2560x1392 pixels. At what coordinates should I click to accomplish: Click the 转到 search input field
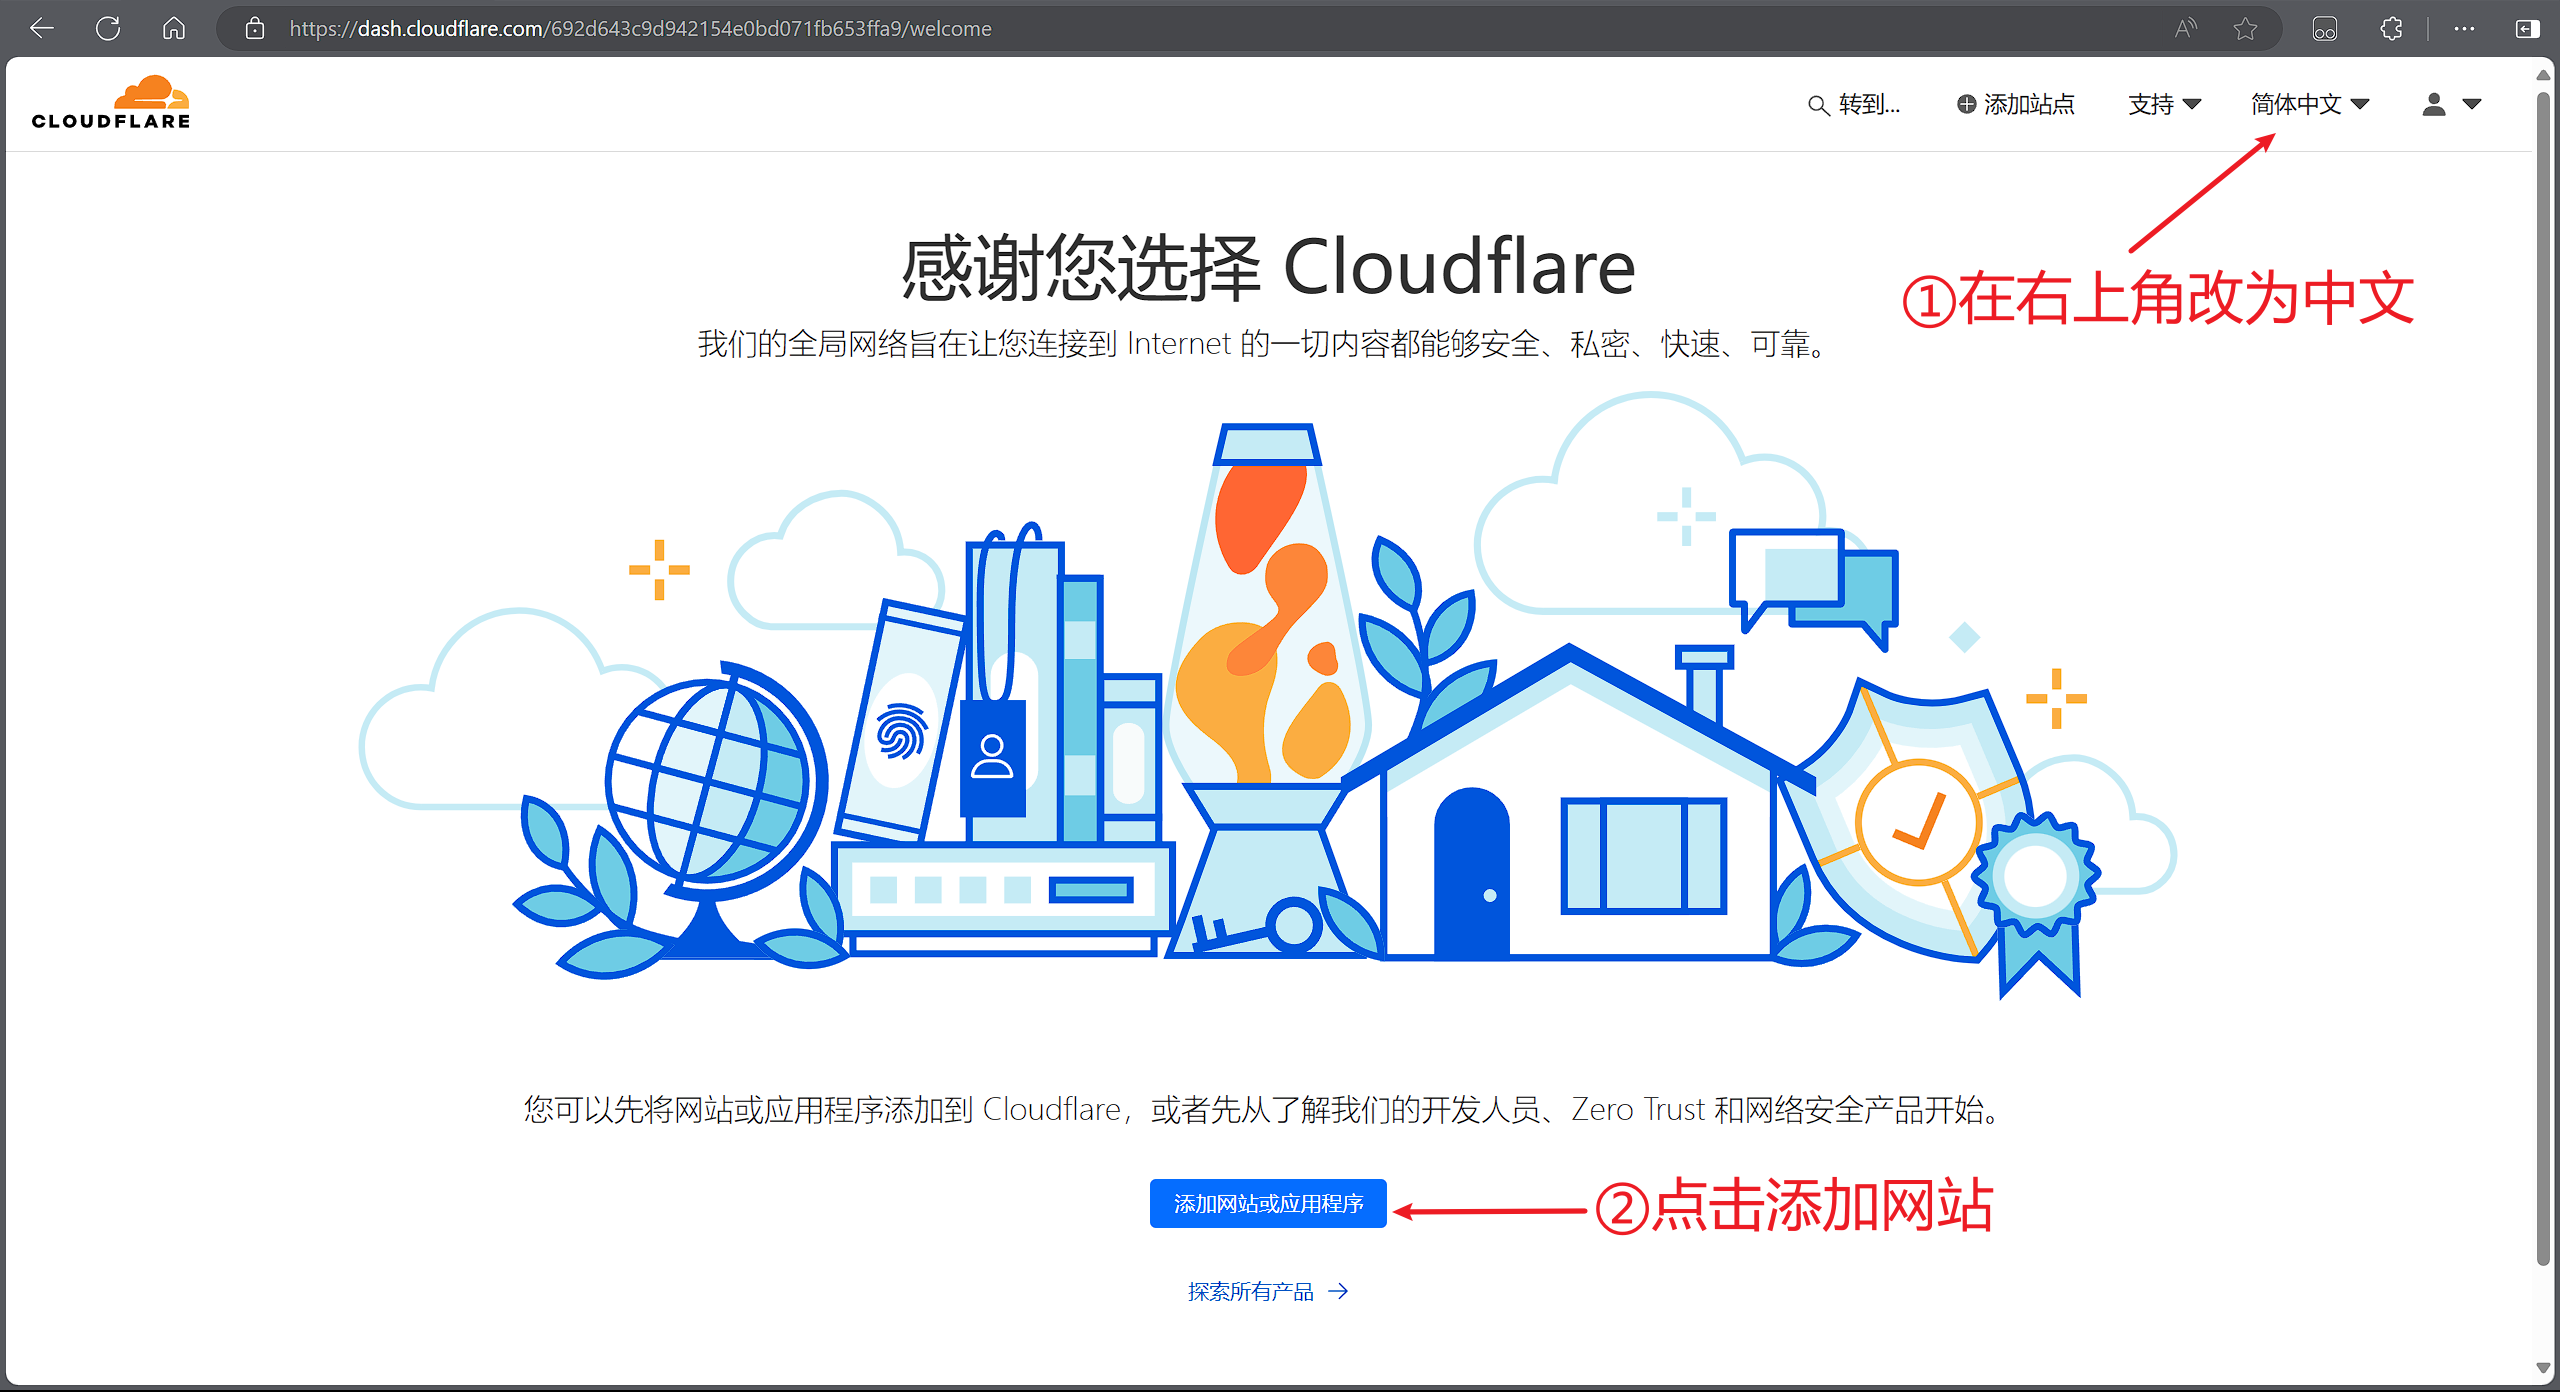pyautogui.click(x=1868, y=104)
